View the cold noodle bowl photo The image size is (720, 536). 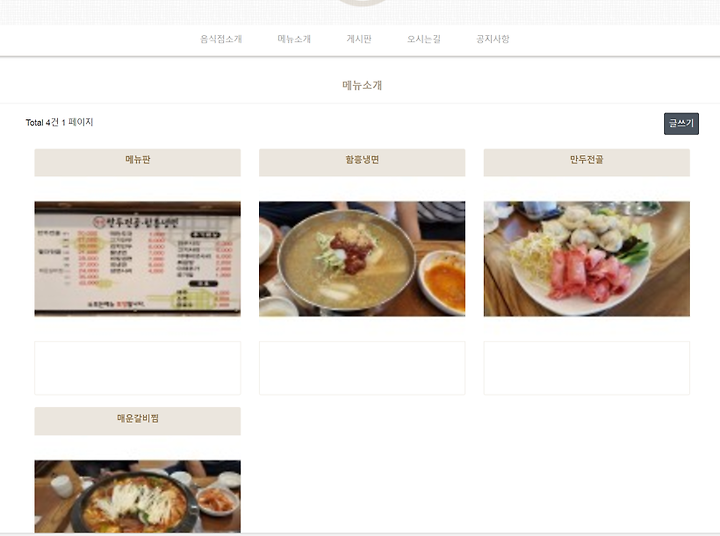[362, 259]
